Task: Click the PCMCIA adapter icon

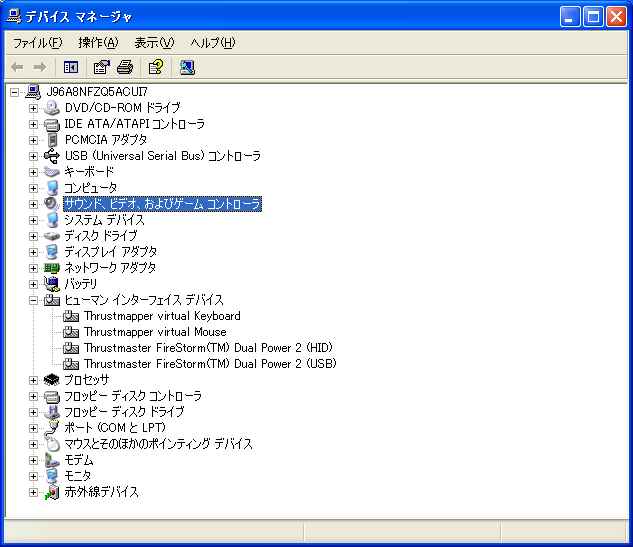Action: coord(52,140)
